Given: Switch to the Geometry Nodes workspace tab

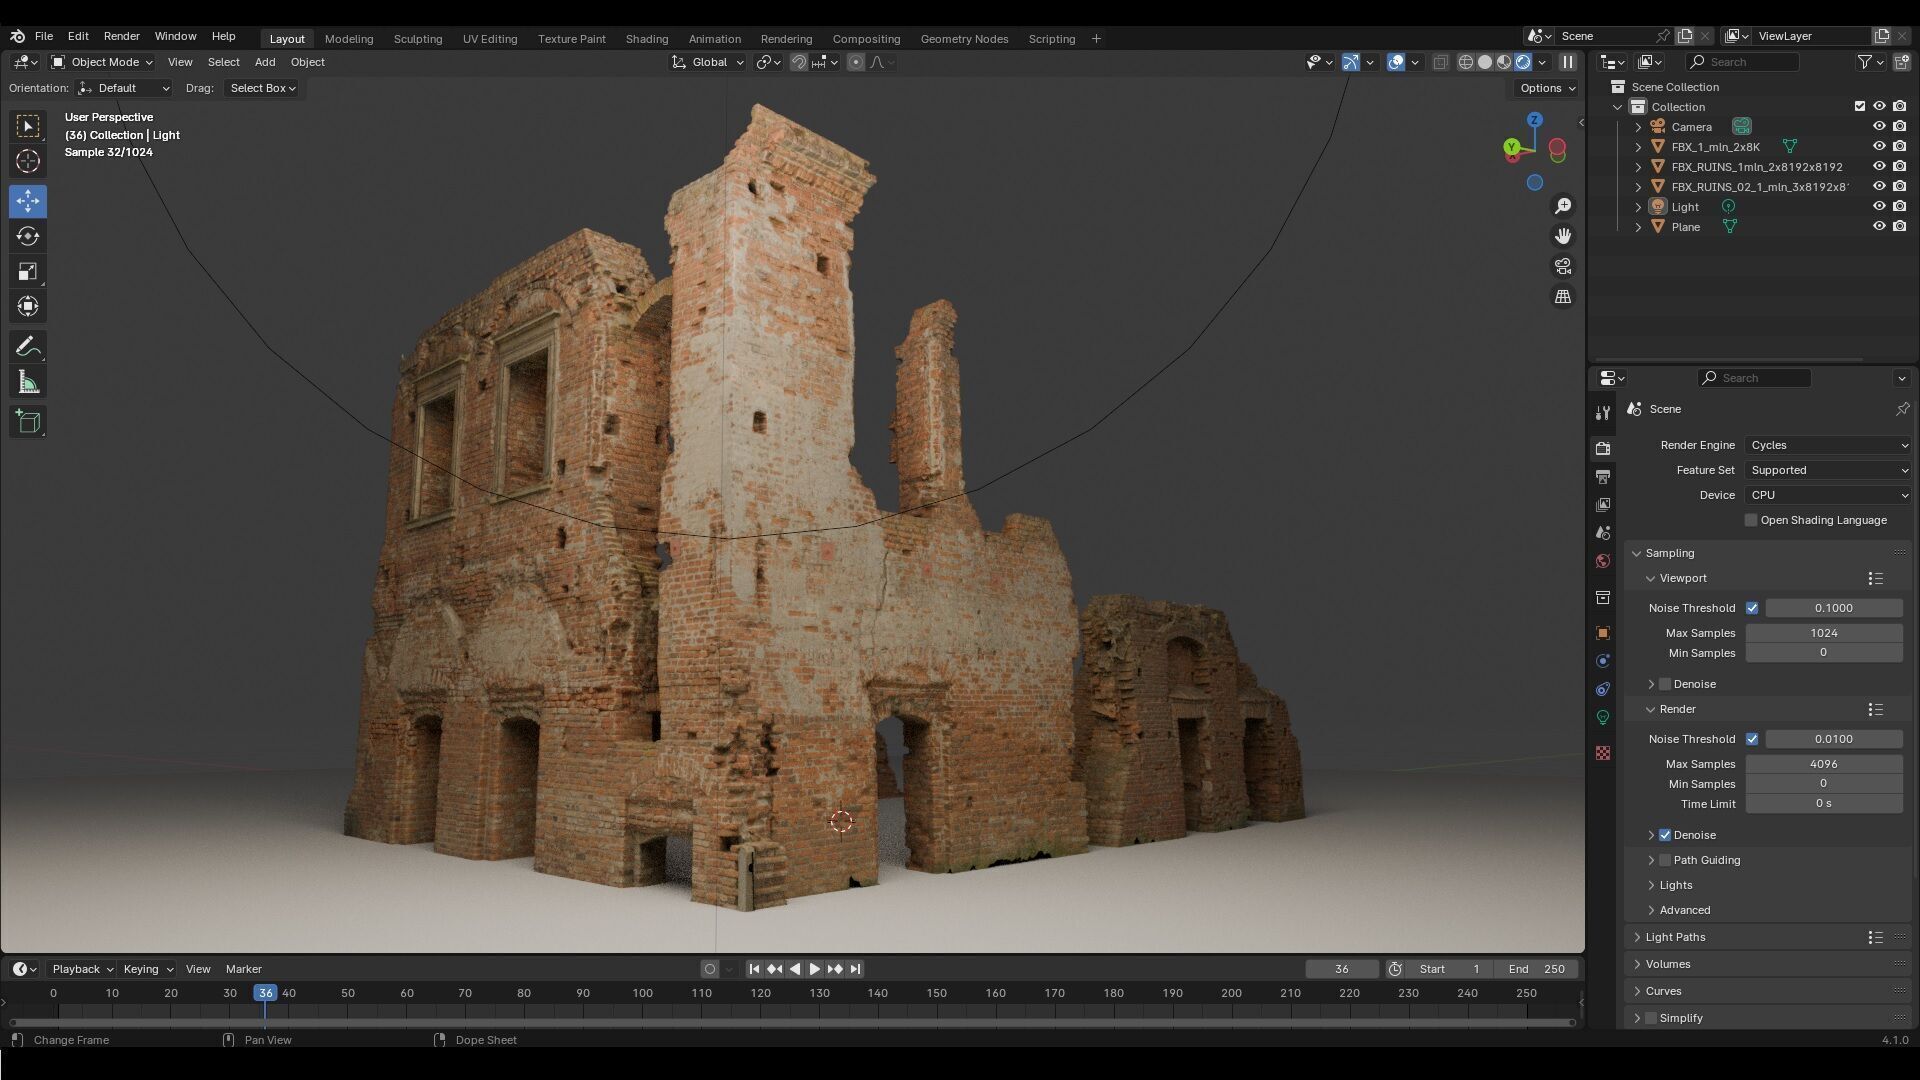Looking at the screenshot, I should (964, 39).
